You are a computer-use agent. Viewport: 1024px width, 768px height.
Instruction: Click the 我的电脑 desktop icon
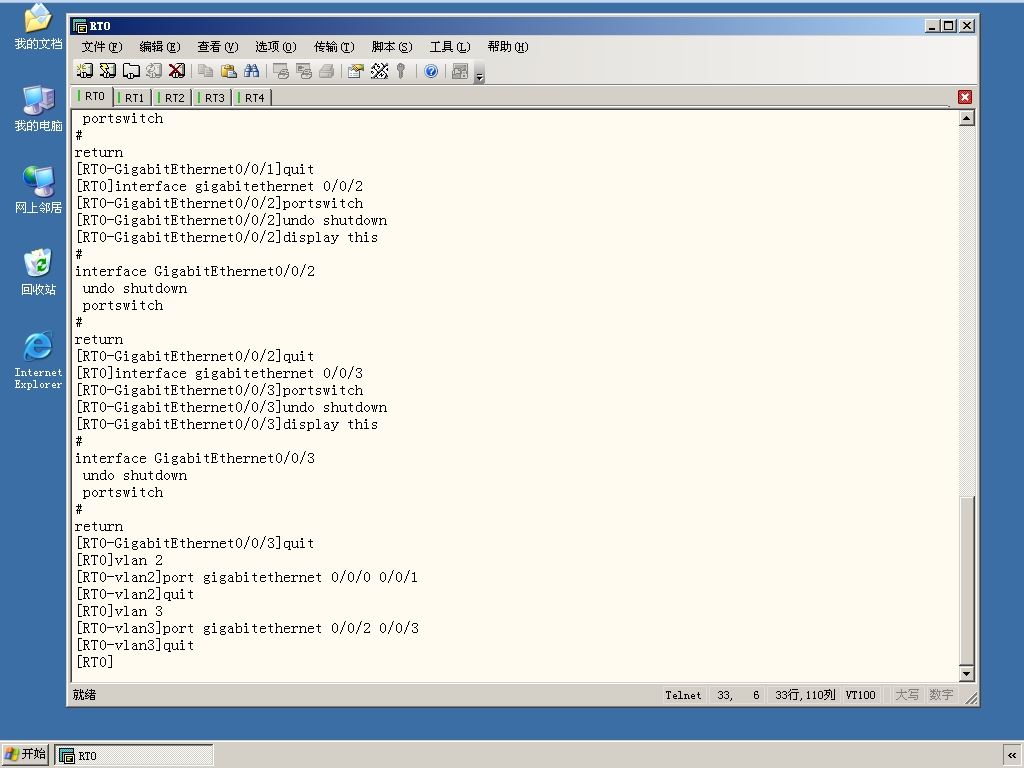point(38,108)
